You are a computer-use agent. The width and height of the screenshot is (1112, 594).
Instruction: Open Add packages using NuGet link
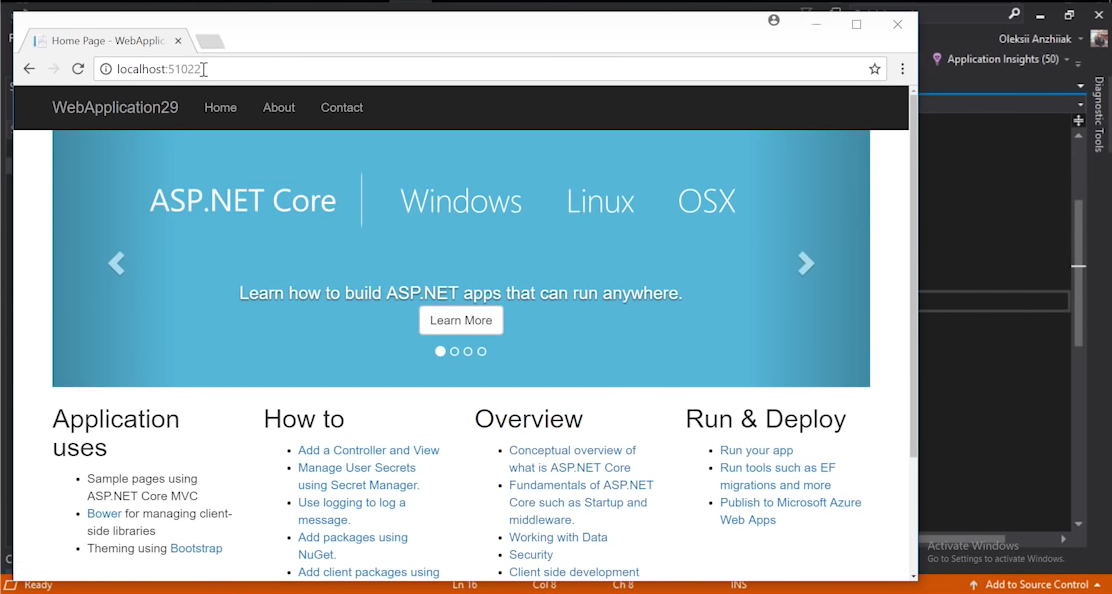[x=352, y=546]
